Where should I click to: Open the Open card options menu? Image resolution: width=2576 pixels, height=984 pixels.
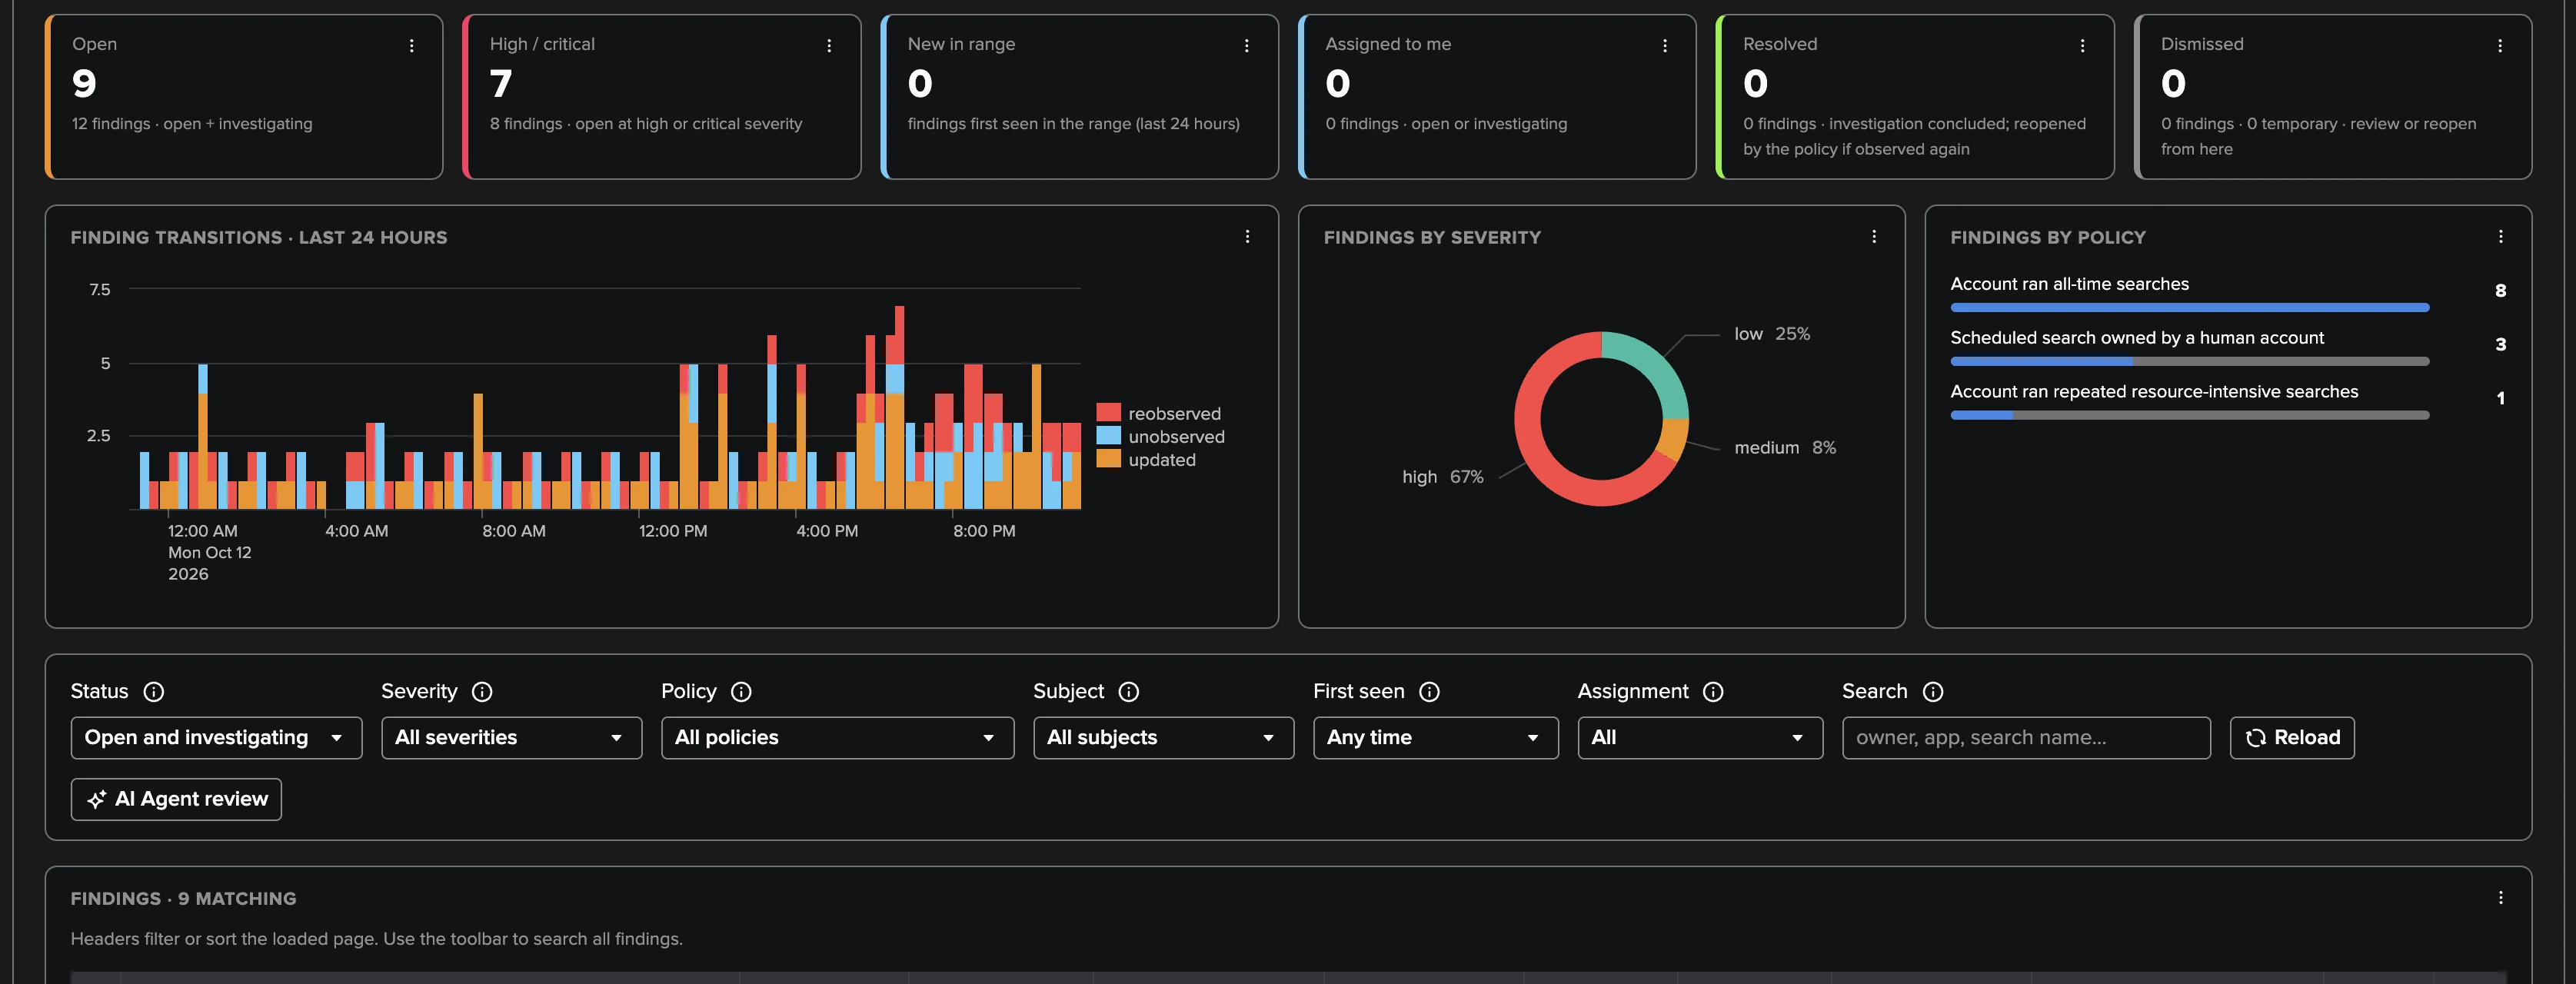(x=411, y=46)
